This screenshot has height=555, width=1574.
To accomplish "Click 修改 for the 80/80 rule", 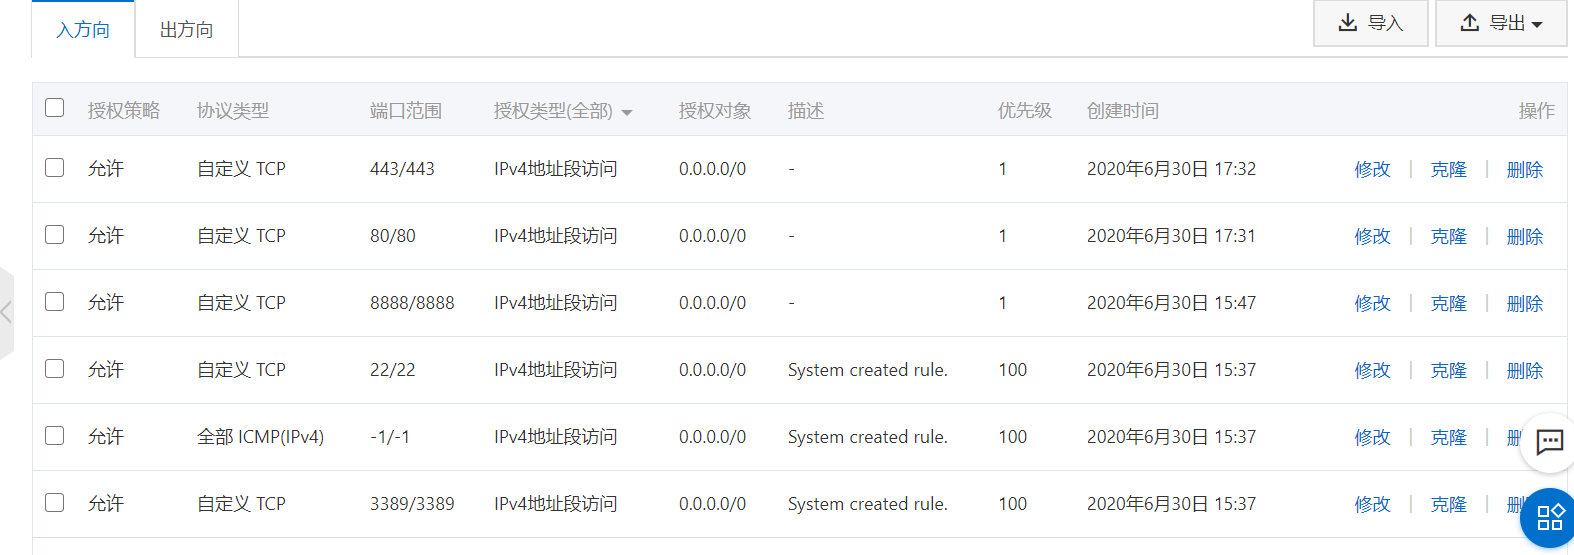I will pos(1372,237).
